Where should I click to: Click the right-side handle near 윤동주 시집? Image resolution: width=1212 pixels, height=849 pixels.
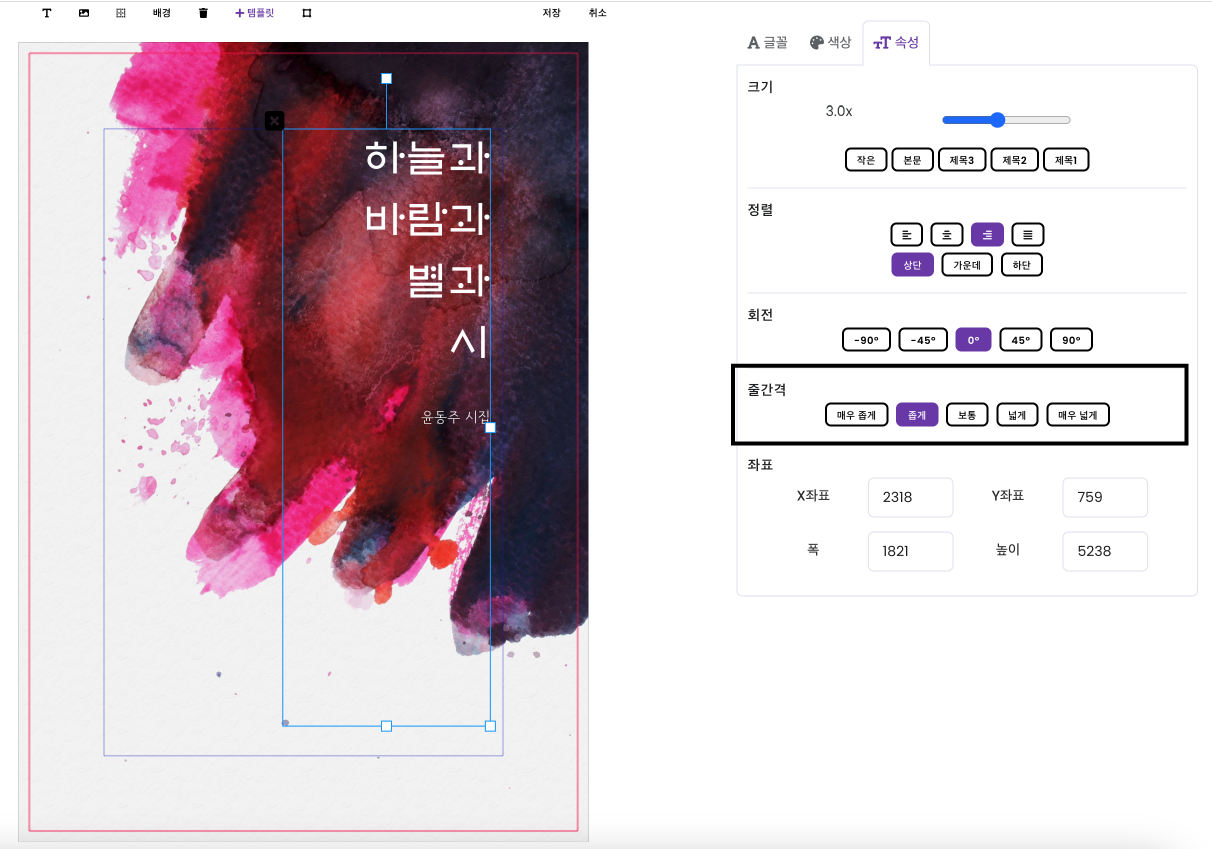[x=490, y=427]
